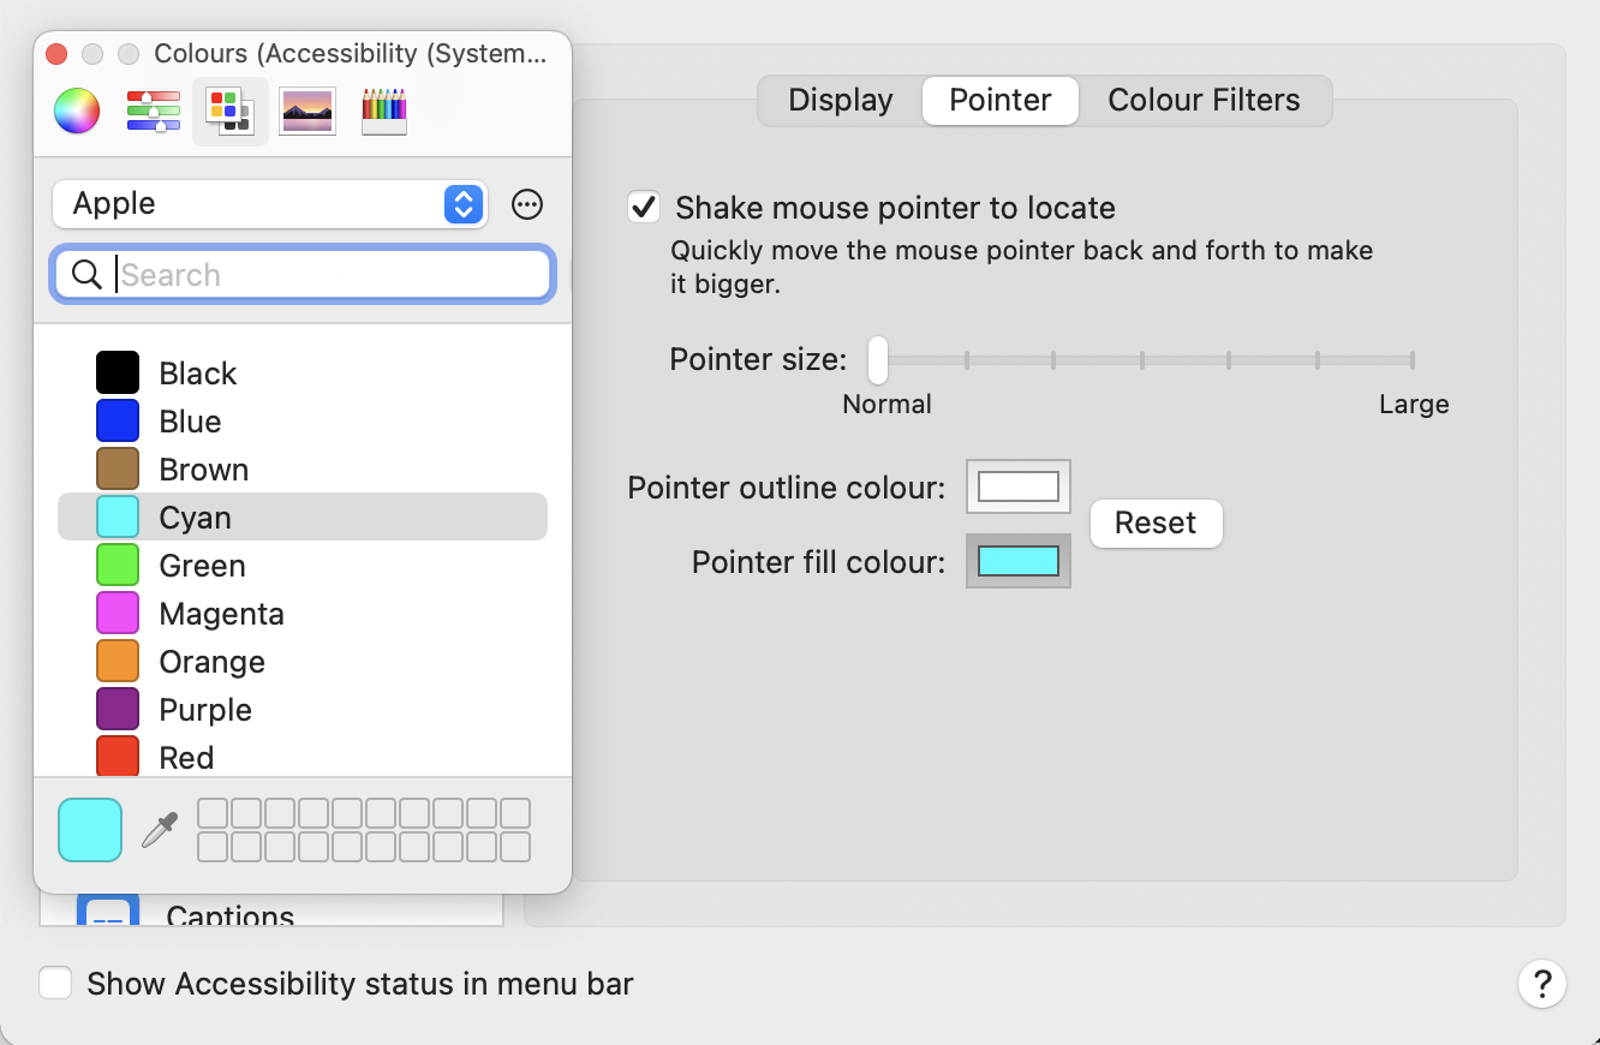This screenshot has width=1600, height=1045.
Task: Open the Accessibility help question mark
Action: 1541,985
